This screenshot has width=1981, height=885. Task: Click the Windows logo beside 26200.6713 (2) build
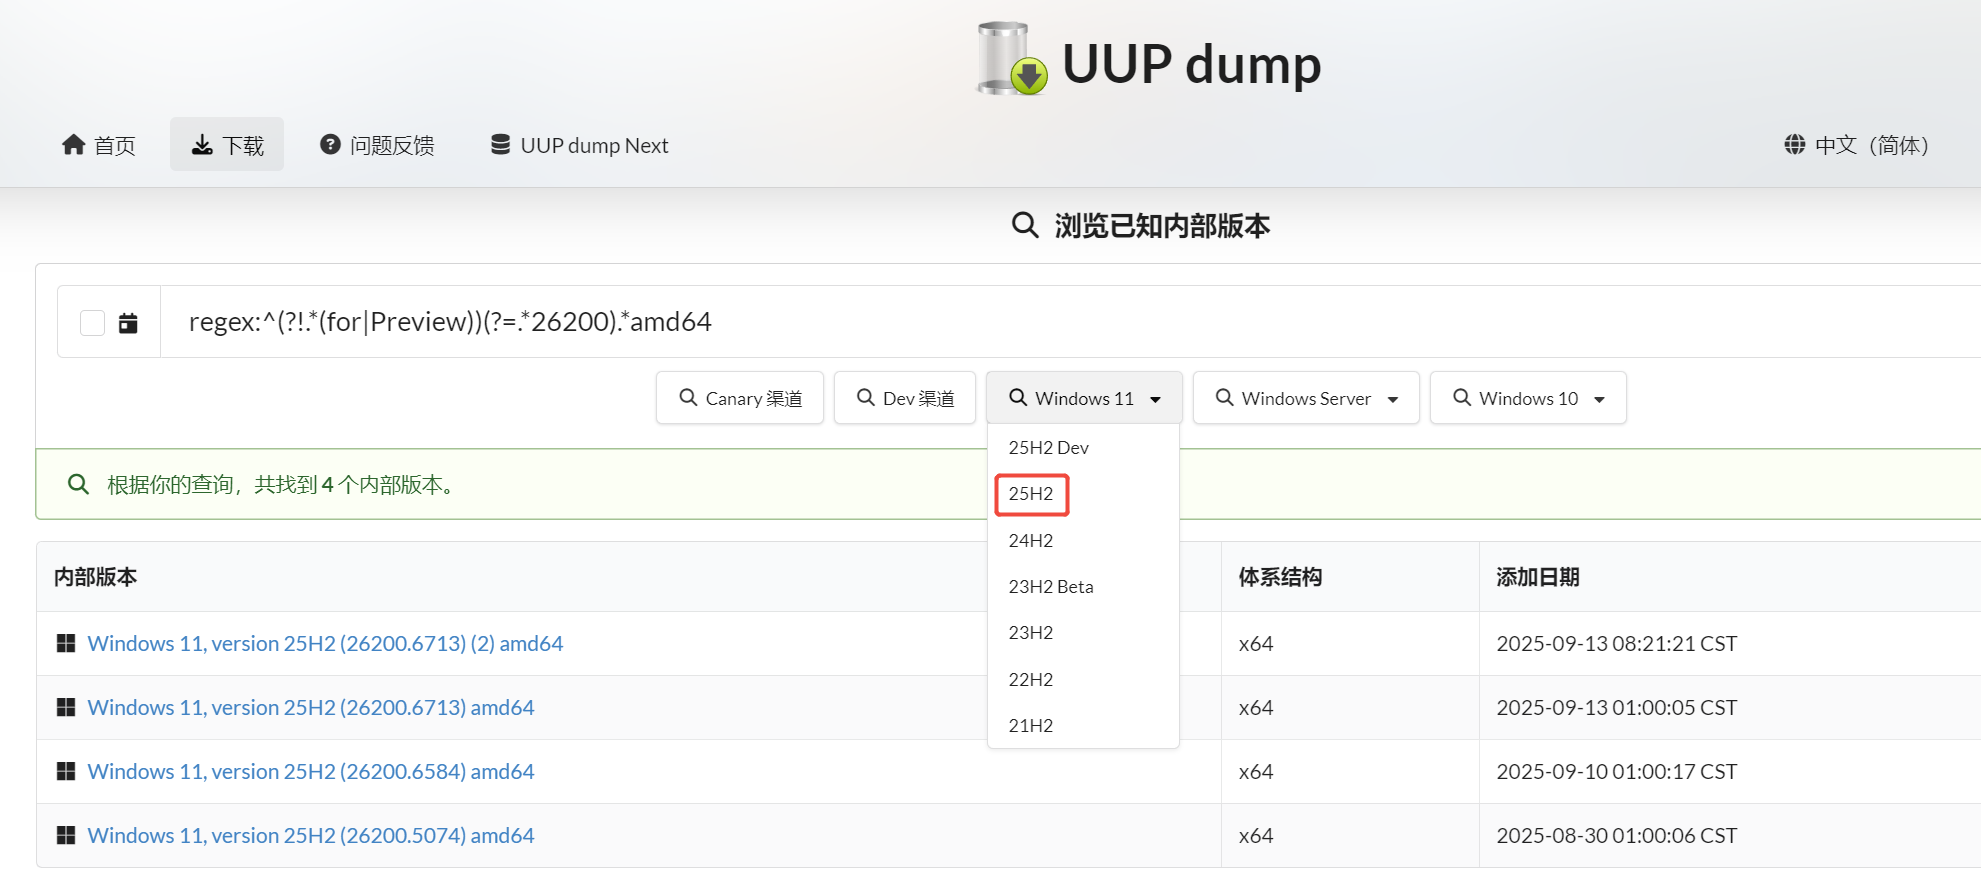pos(66,643)
